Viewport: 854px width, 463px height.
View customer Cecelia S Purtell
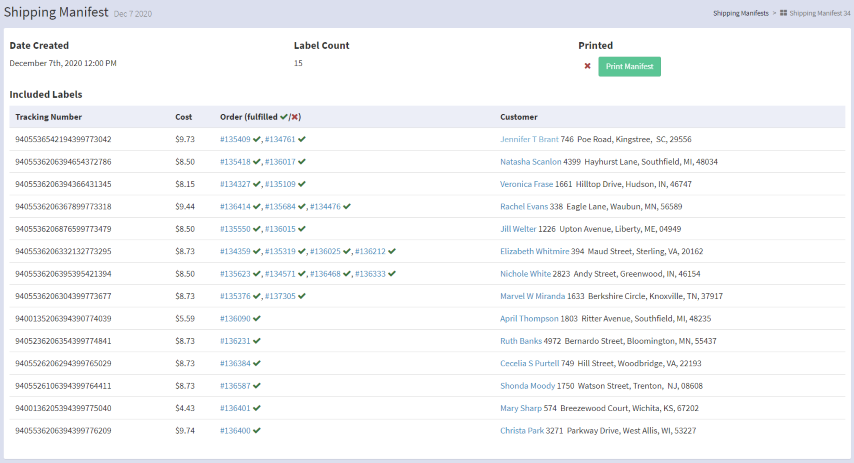[x=529, y=363]
